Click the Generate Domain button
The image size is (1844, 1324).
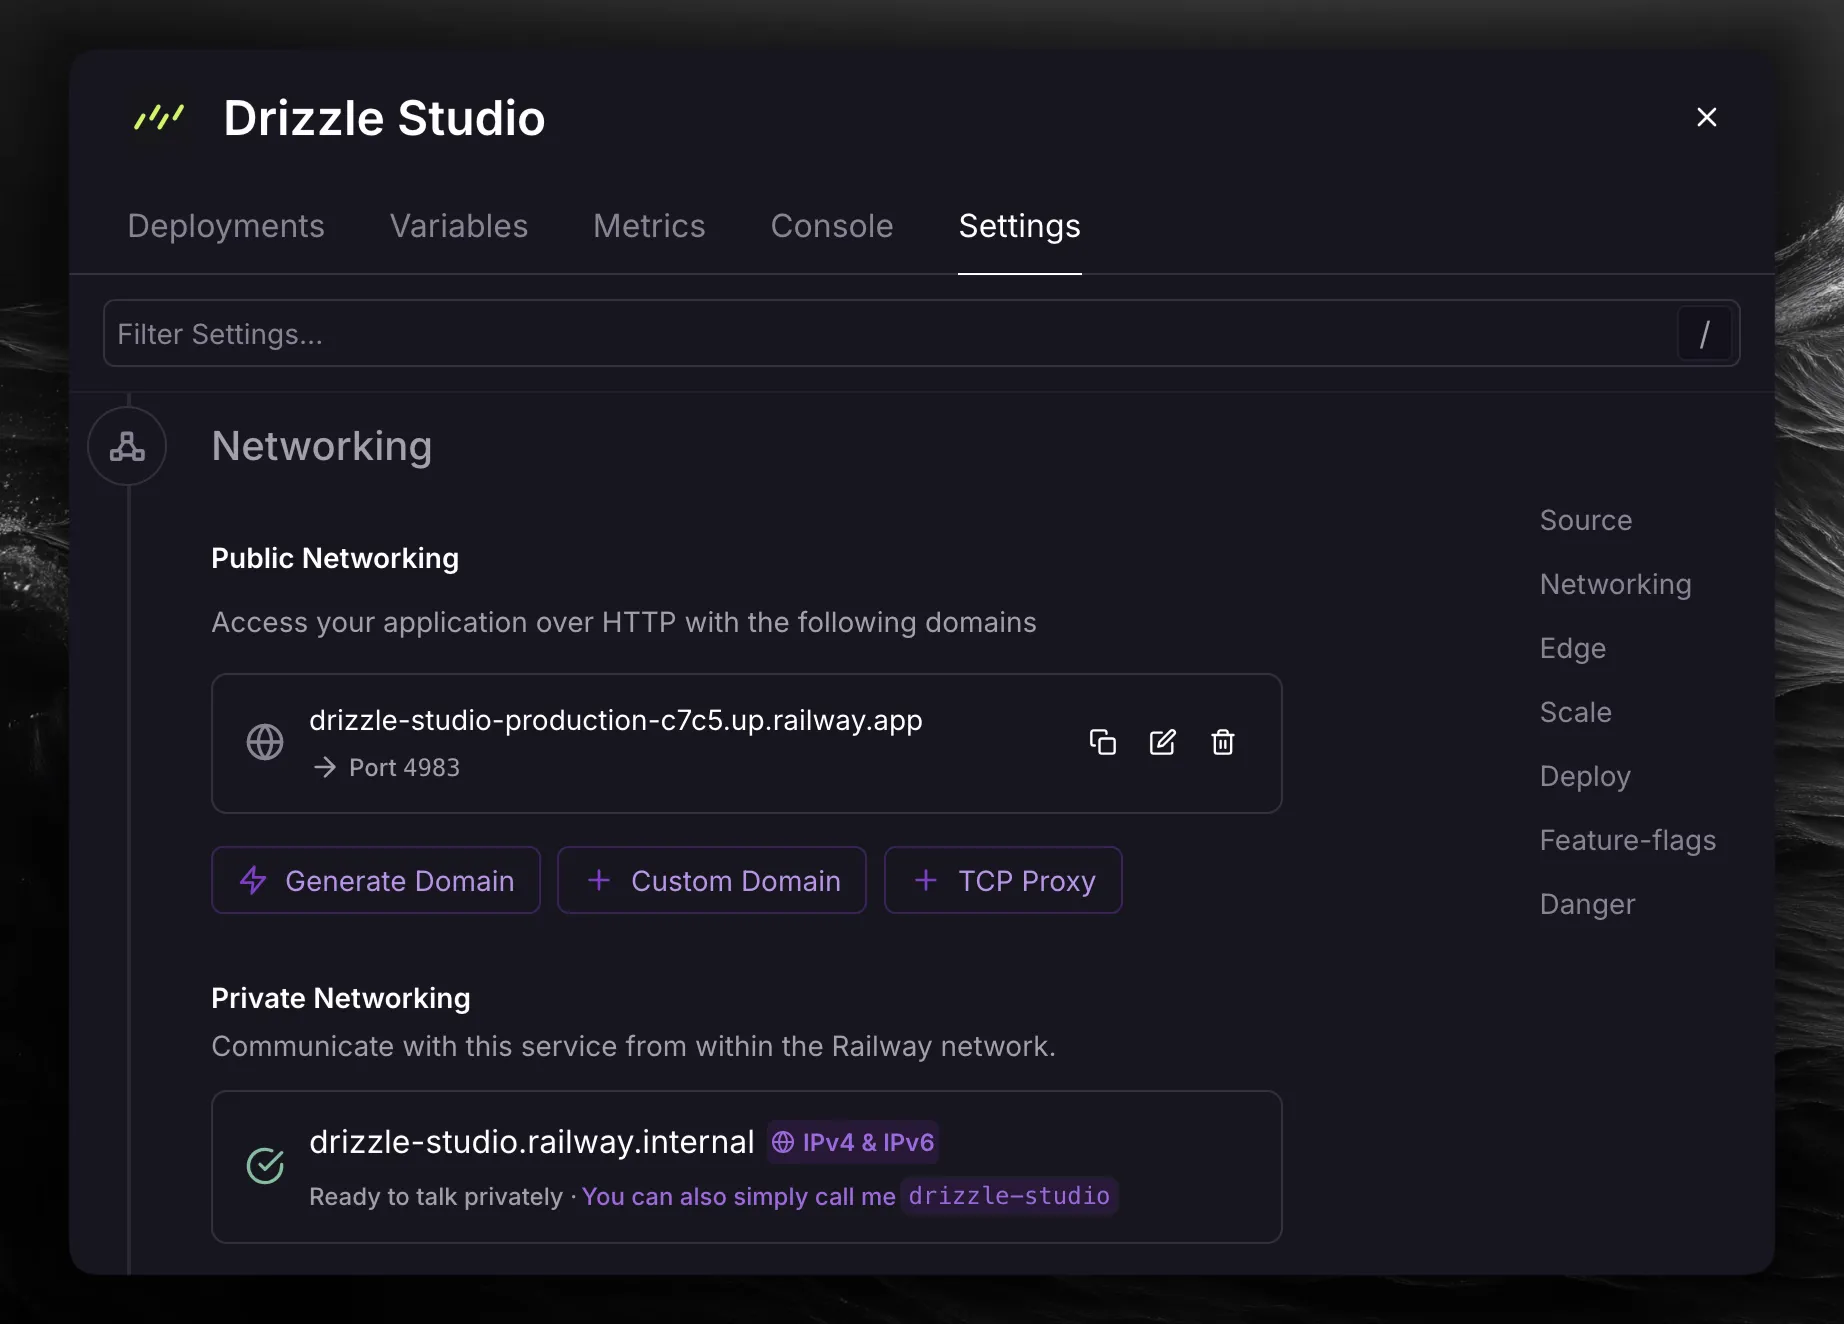pos(376,880)
